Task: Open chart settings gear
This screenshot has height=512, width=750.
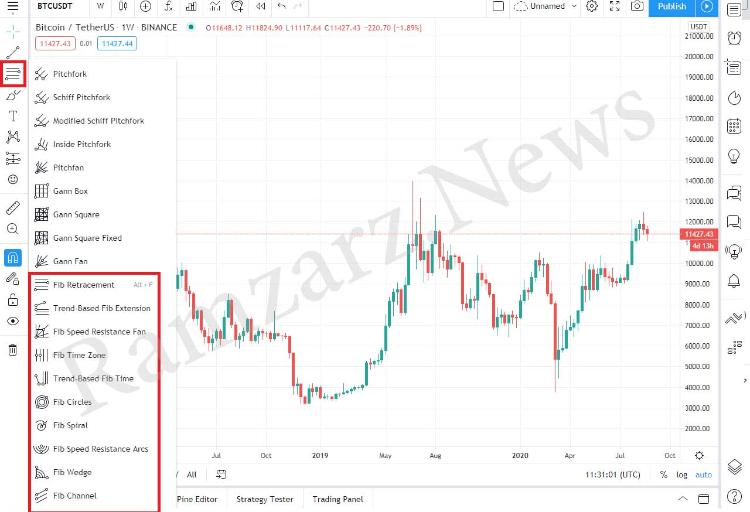Action: click(592, 6)
